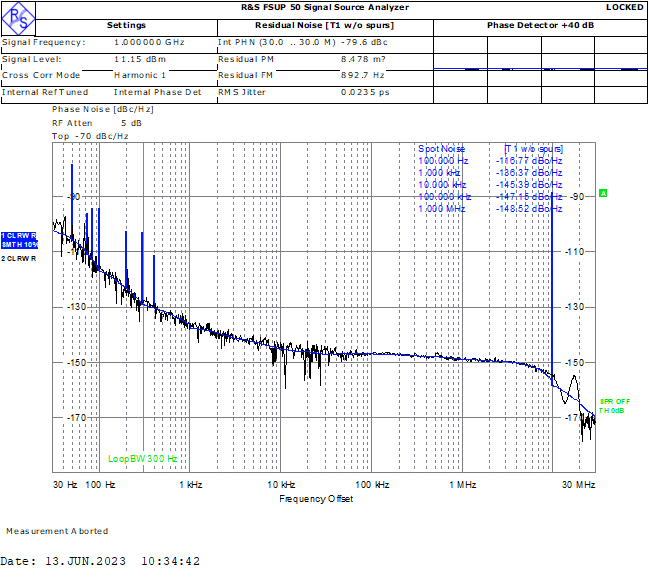Click the Frequency Offset axis label
649x583 pixels.
316,498
